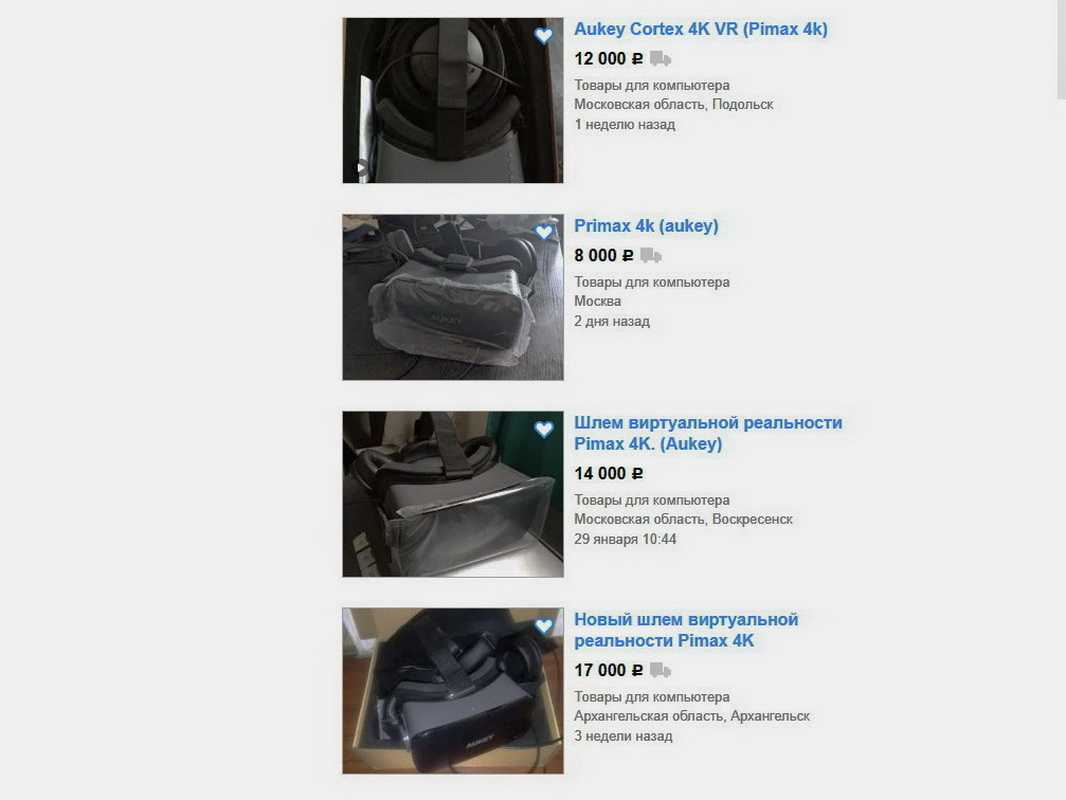View photo of Aukey Cortex headset in case

[453, 101]
